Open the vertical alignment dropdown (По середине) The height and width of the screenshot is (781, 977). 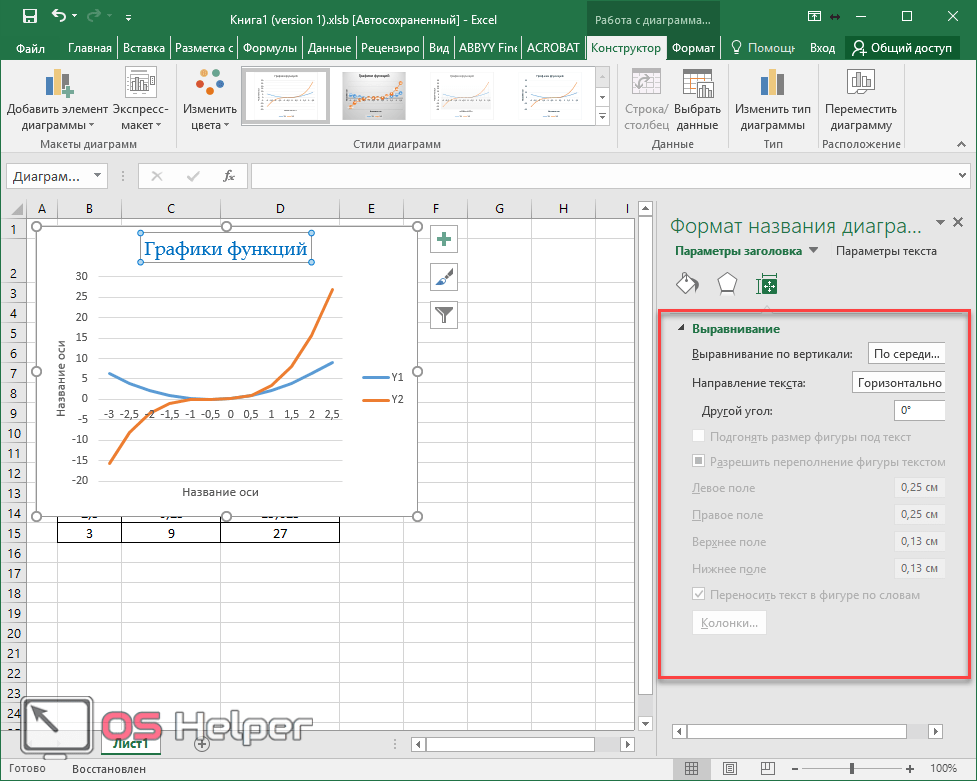906,354
